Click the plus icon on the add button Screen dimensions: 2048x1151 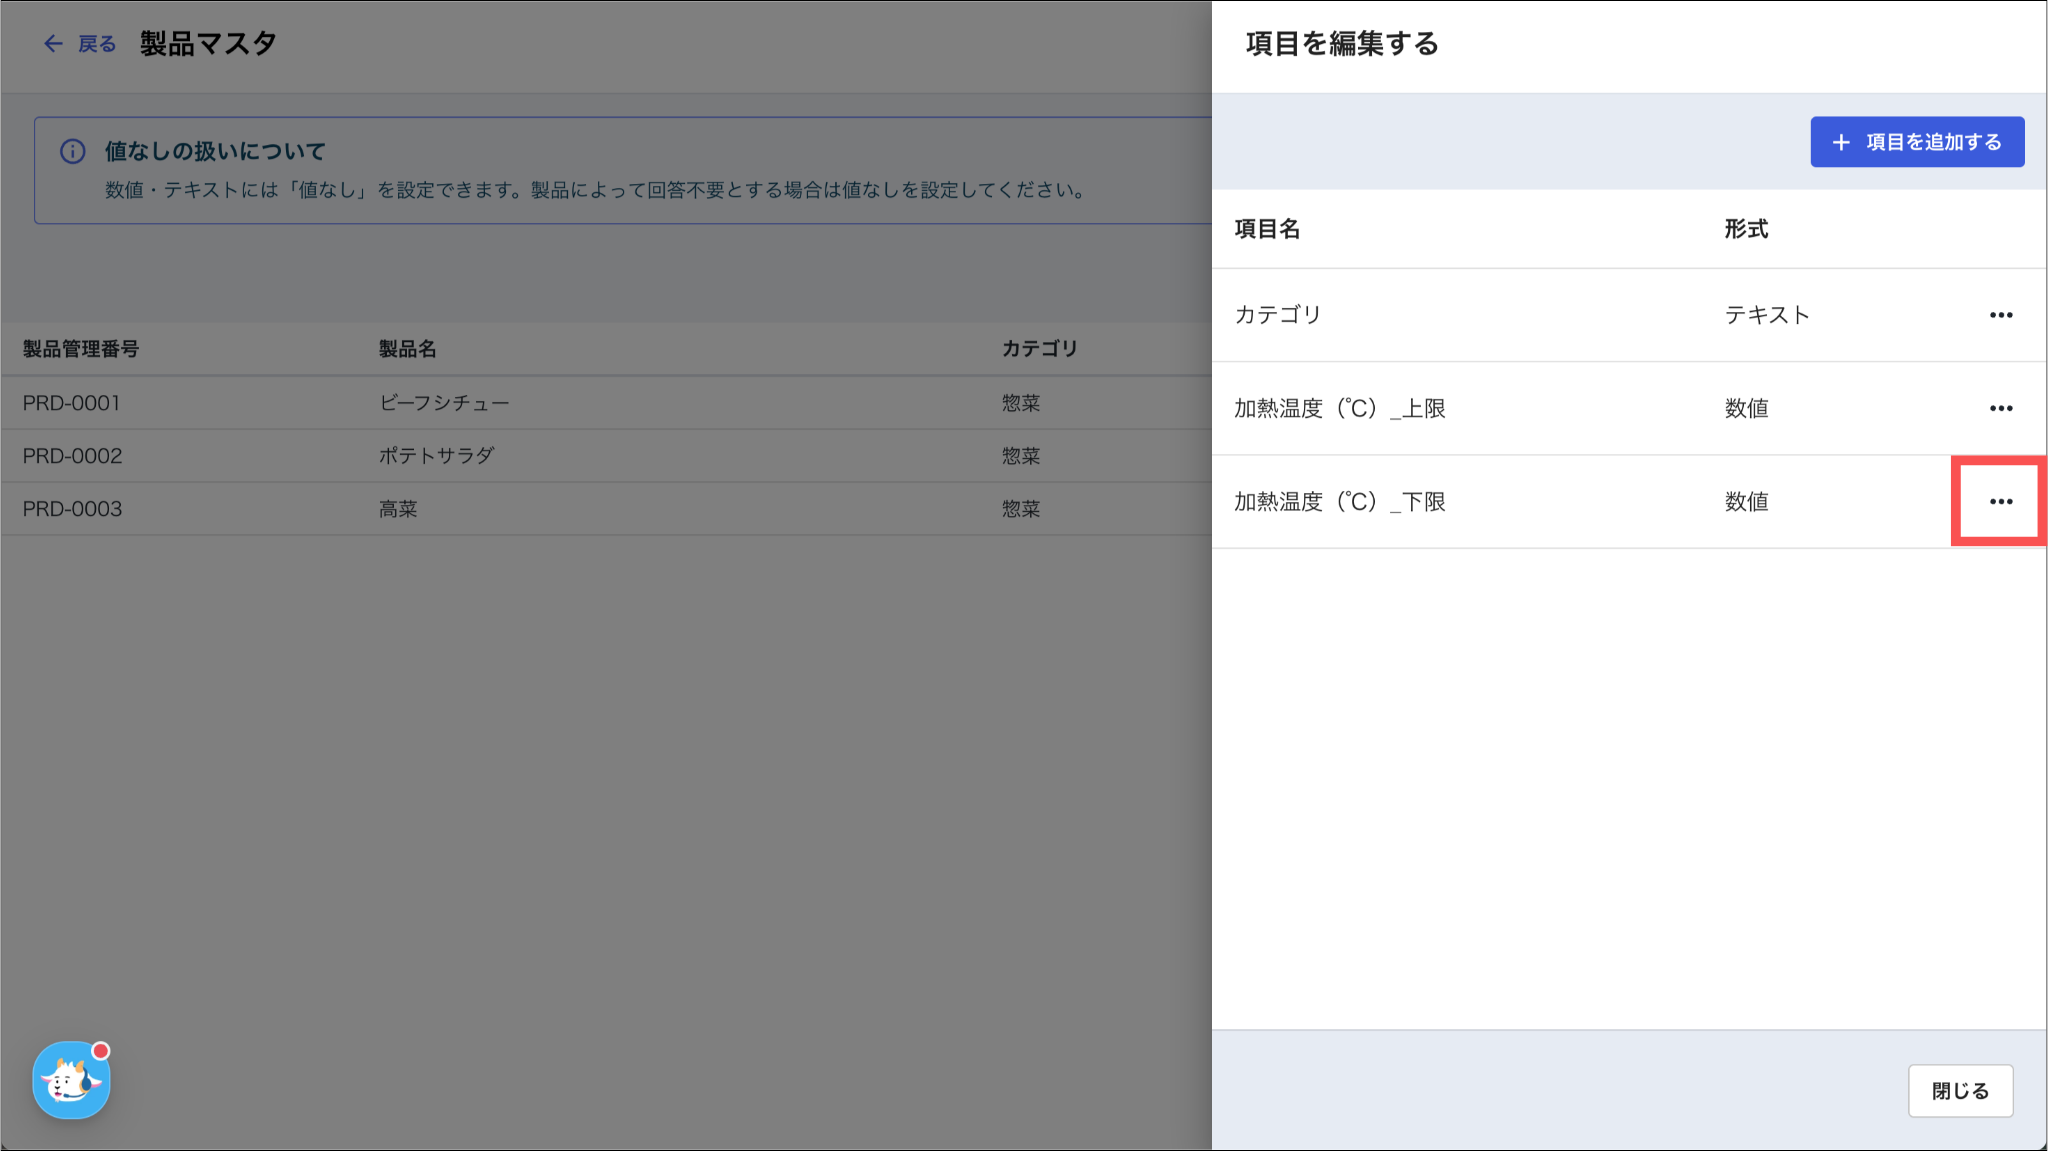point(1841,142)
